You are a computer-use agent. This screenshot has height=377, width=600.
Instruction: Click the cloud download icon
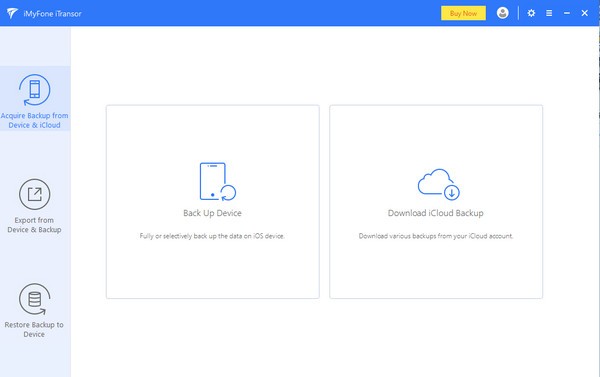coord(439,184)
